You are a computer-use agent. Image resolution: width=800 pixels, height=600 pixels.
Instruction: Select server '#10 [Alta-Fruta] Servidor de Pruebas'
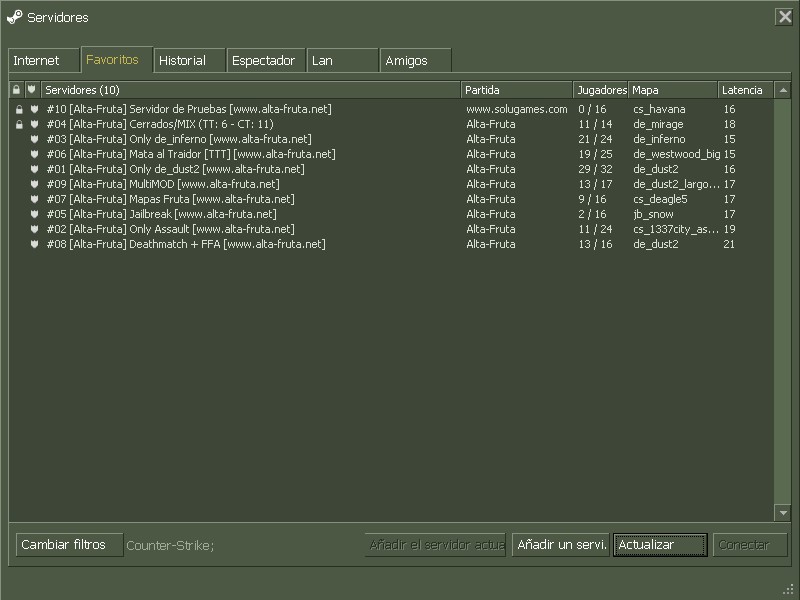tap(391, 109)
